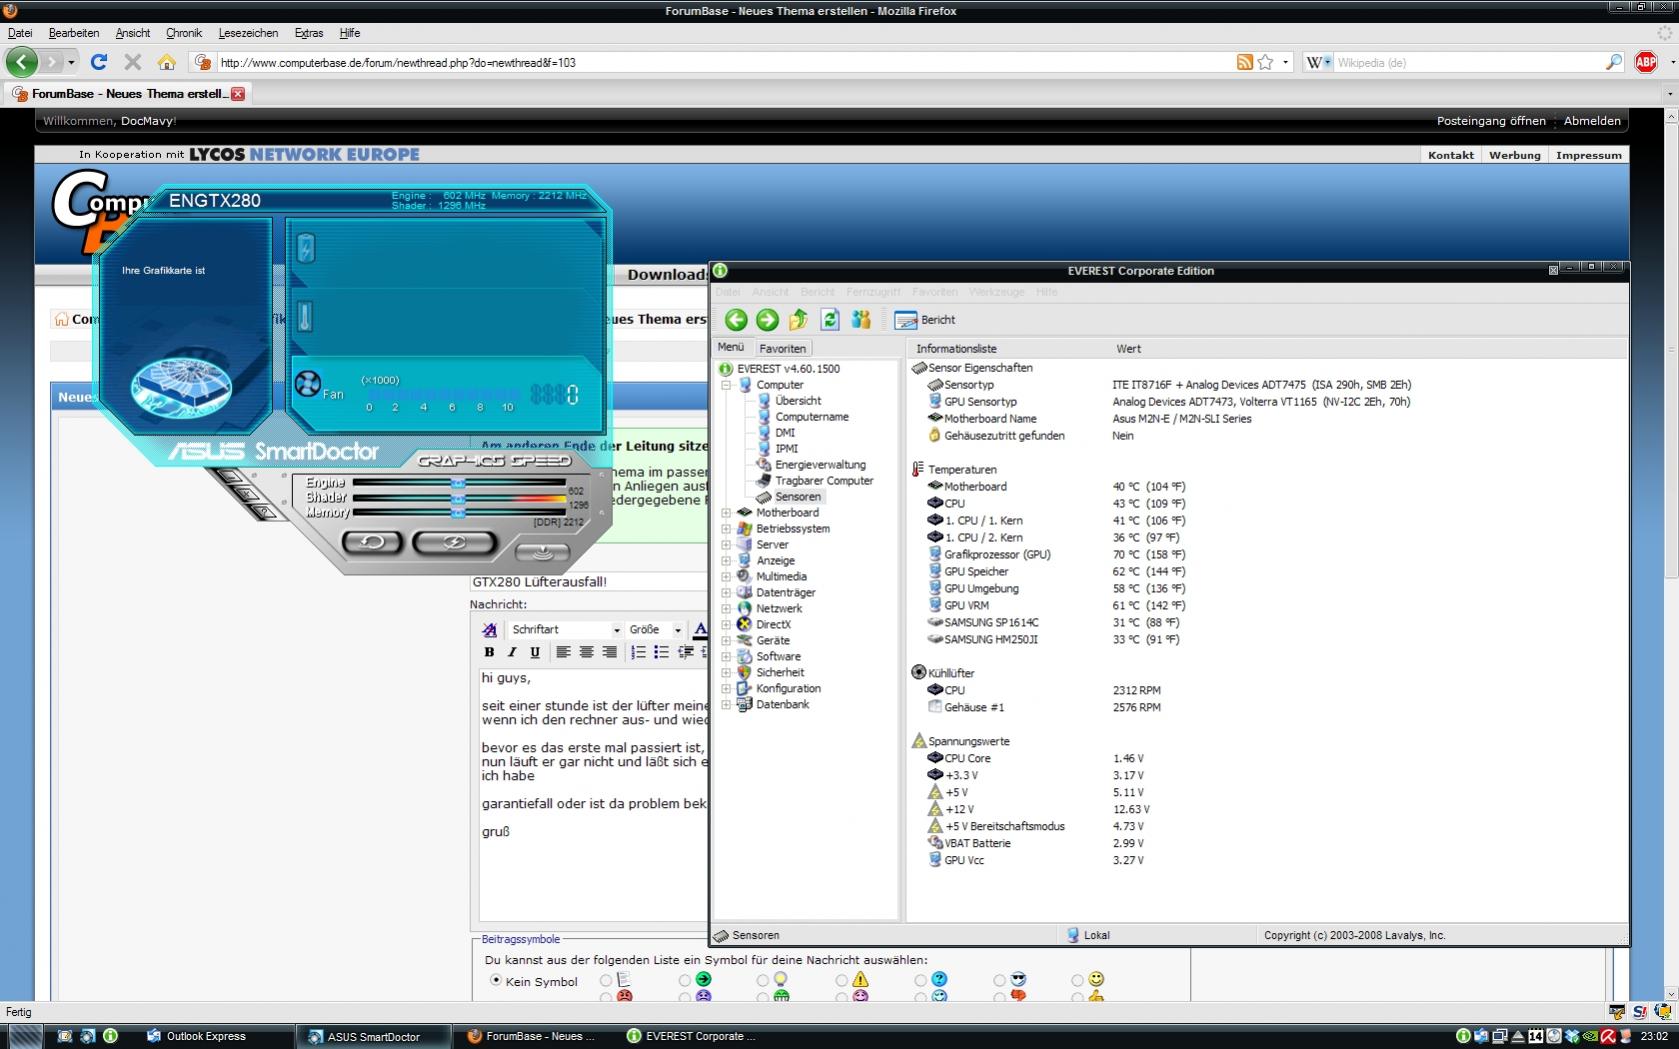Apply italic formatting in the message editor
The height and width of the screenshot is (1049, 1679).
click(512, 652)
